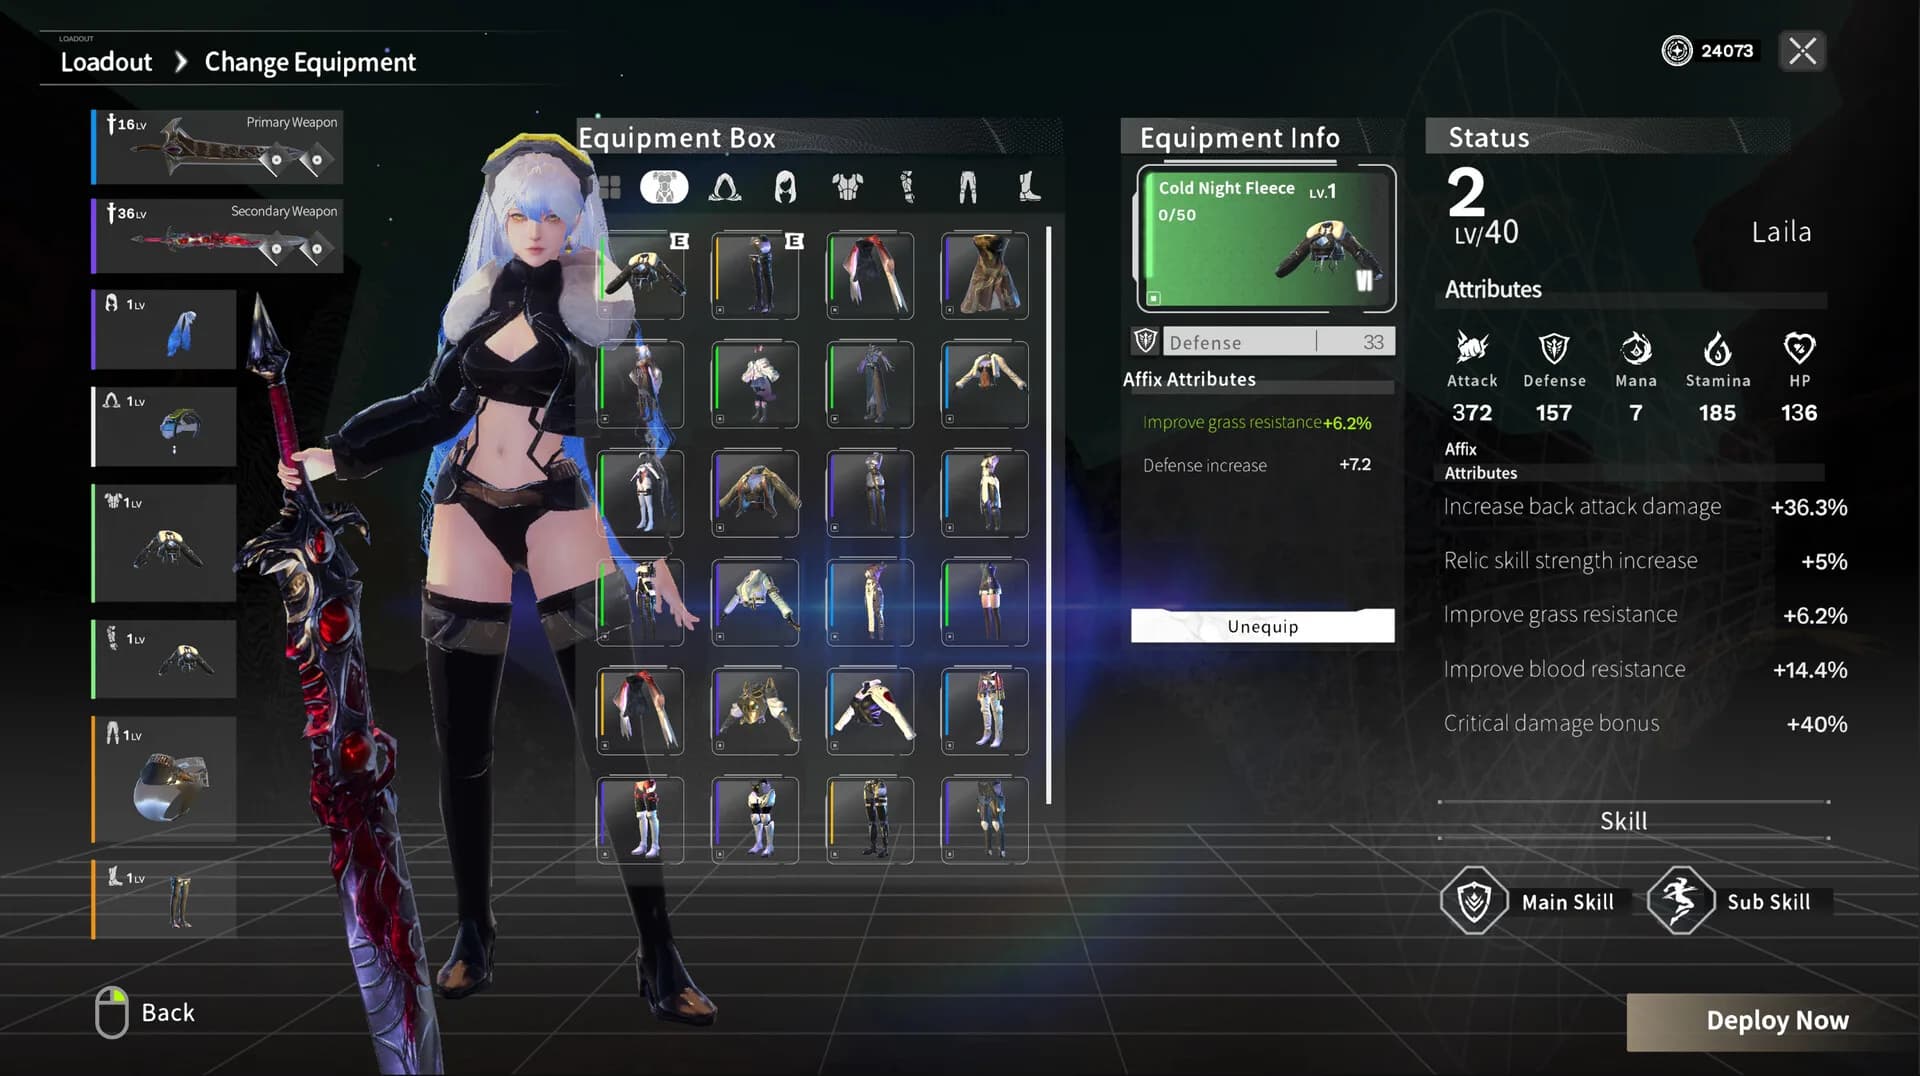This screenshot has width=1920, height=1076.
Task: Click the Attack attribute icon
Action: 1472,348
